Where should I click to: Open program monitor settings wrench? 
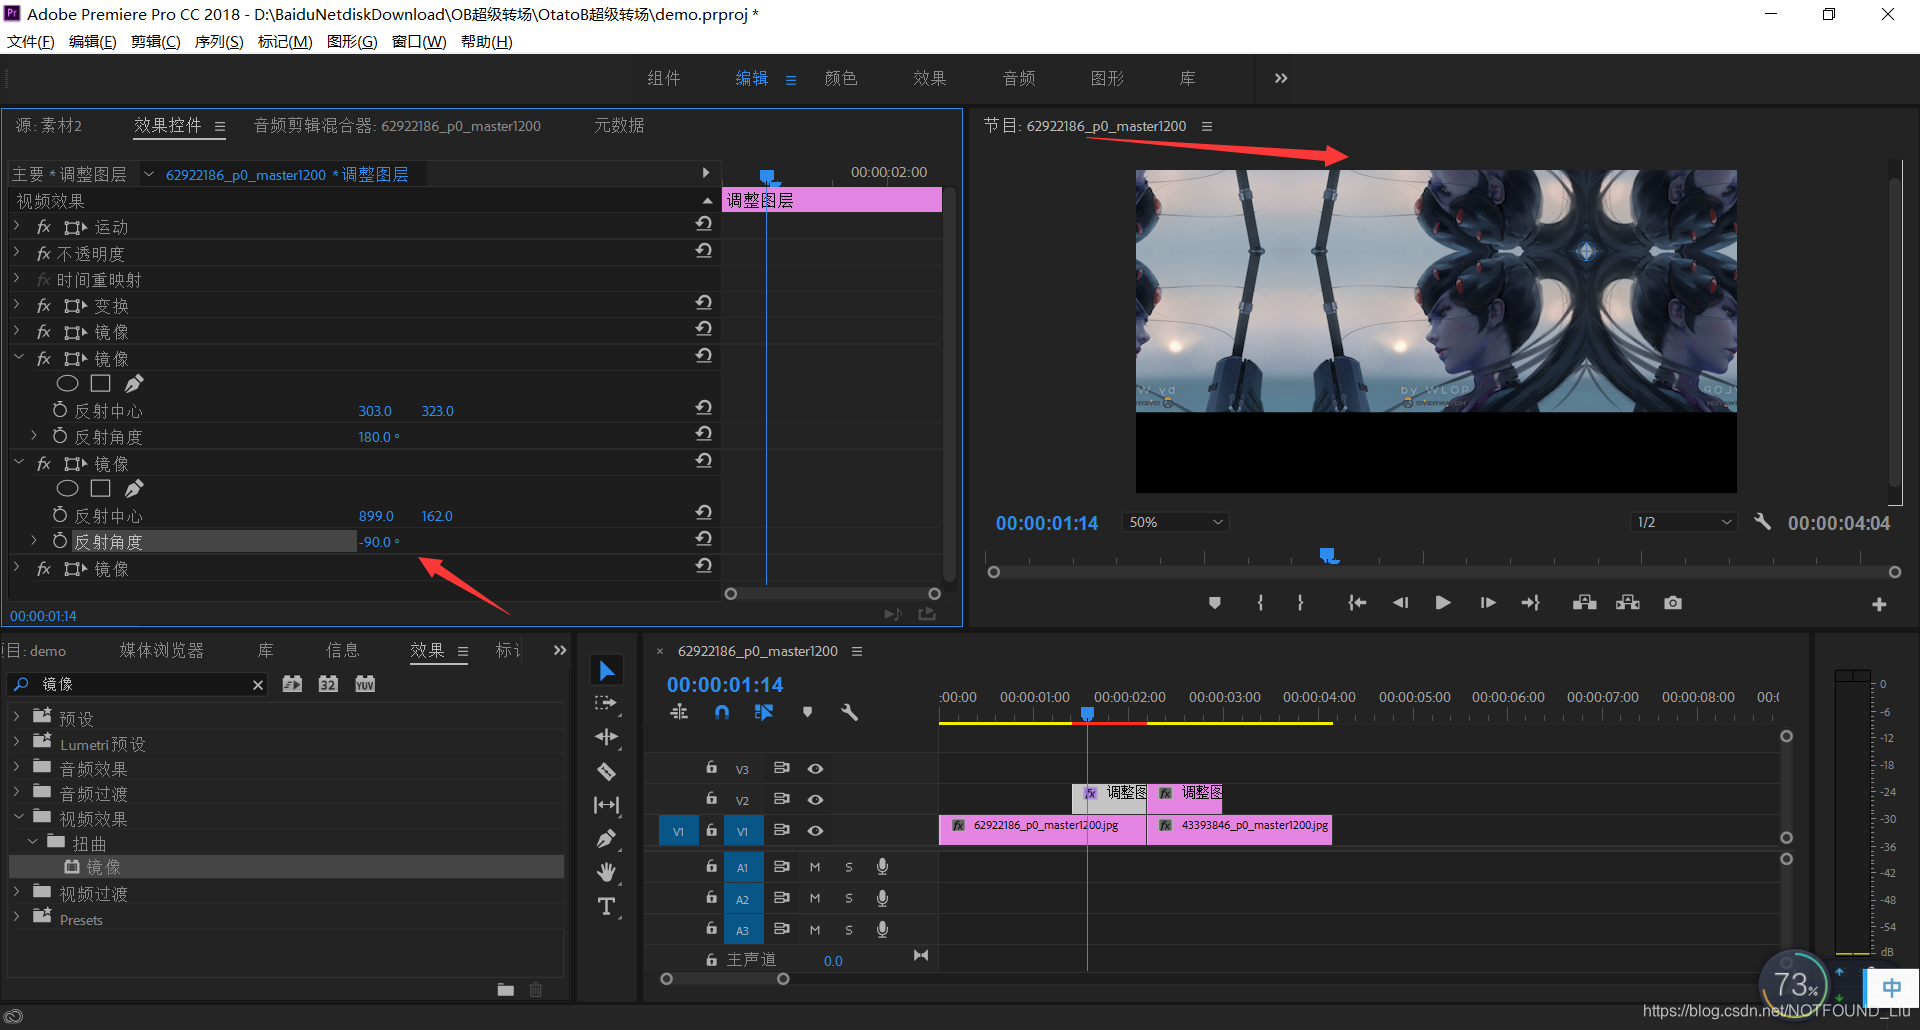1762,522
